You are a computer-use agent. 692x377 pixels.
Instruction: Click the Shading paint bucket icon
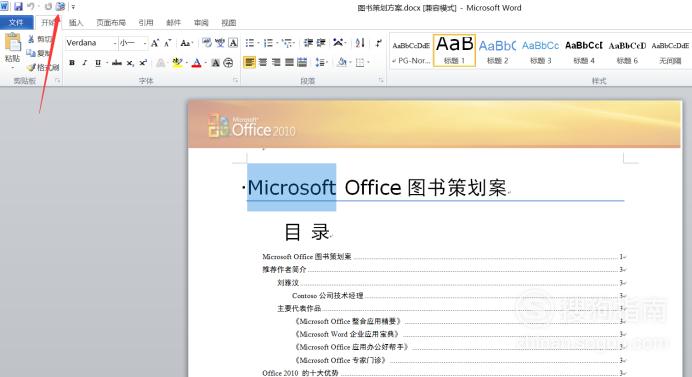(342, 62)
